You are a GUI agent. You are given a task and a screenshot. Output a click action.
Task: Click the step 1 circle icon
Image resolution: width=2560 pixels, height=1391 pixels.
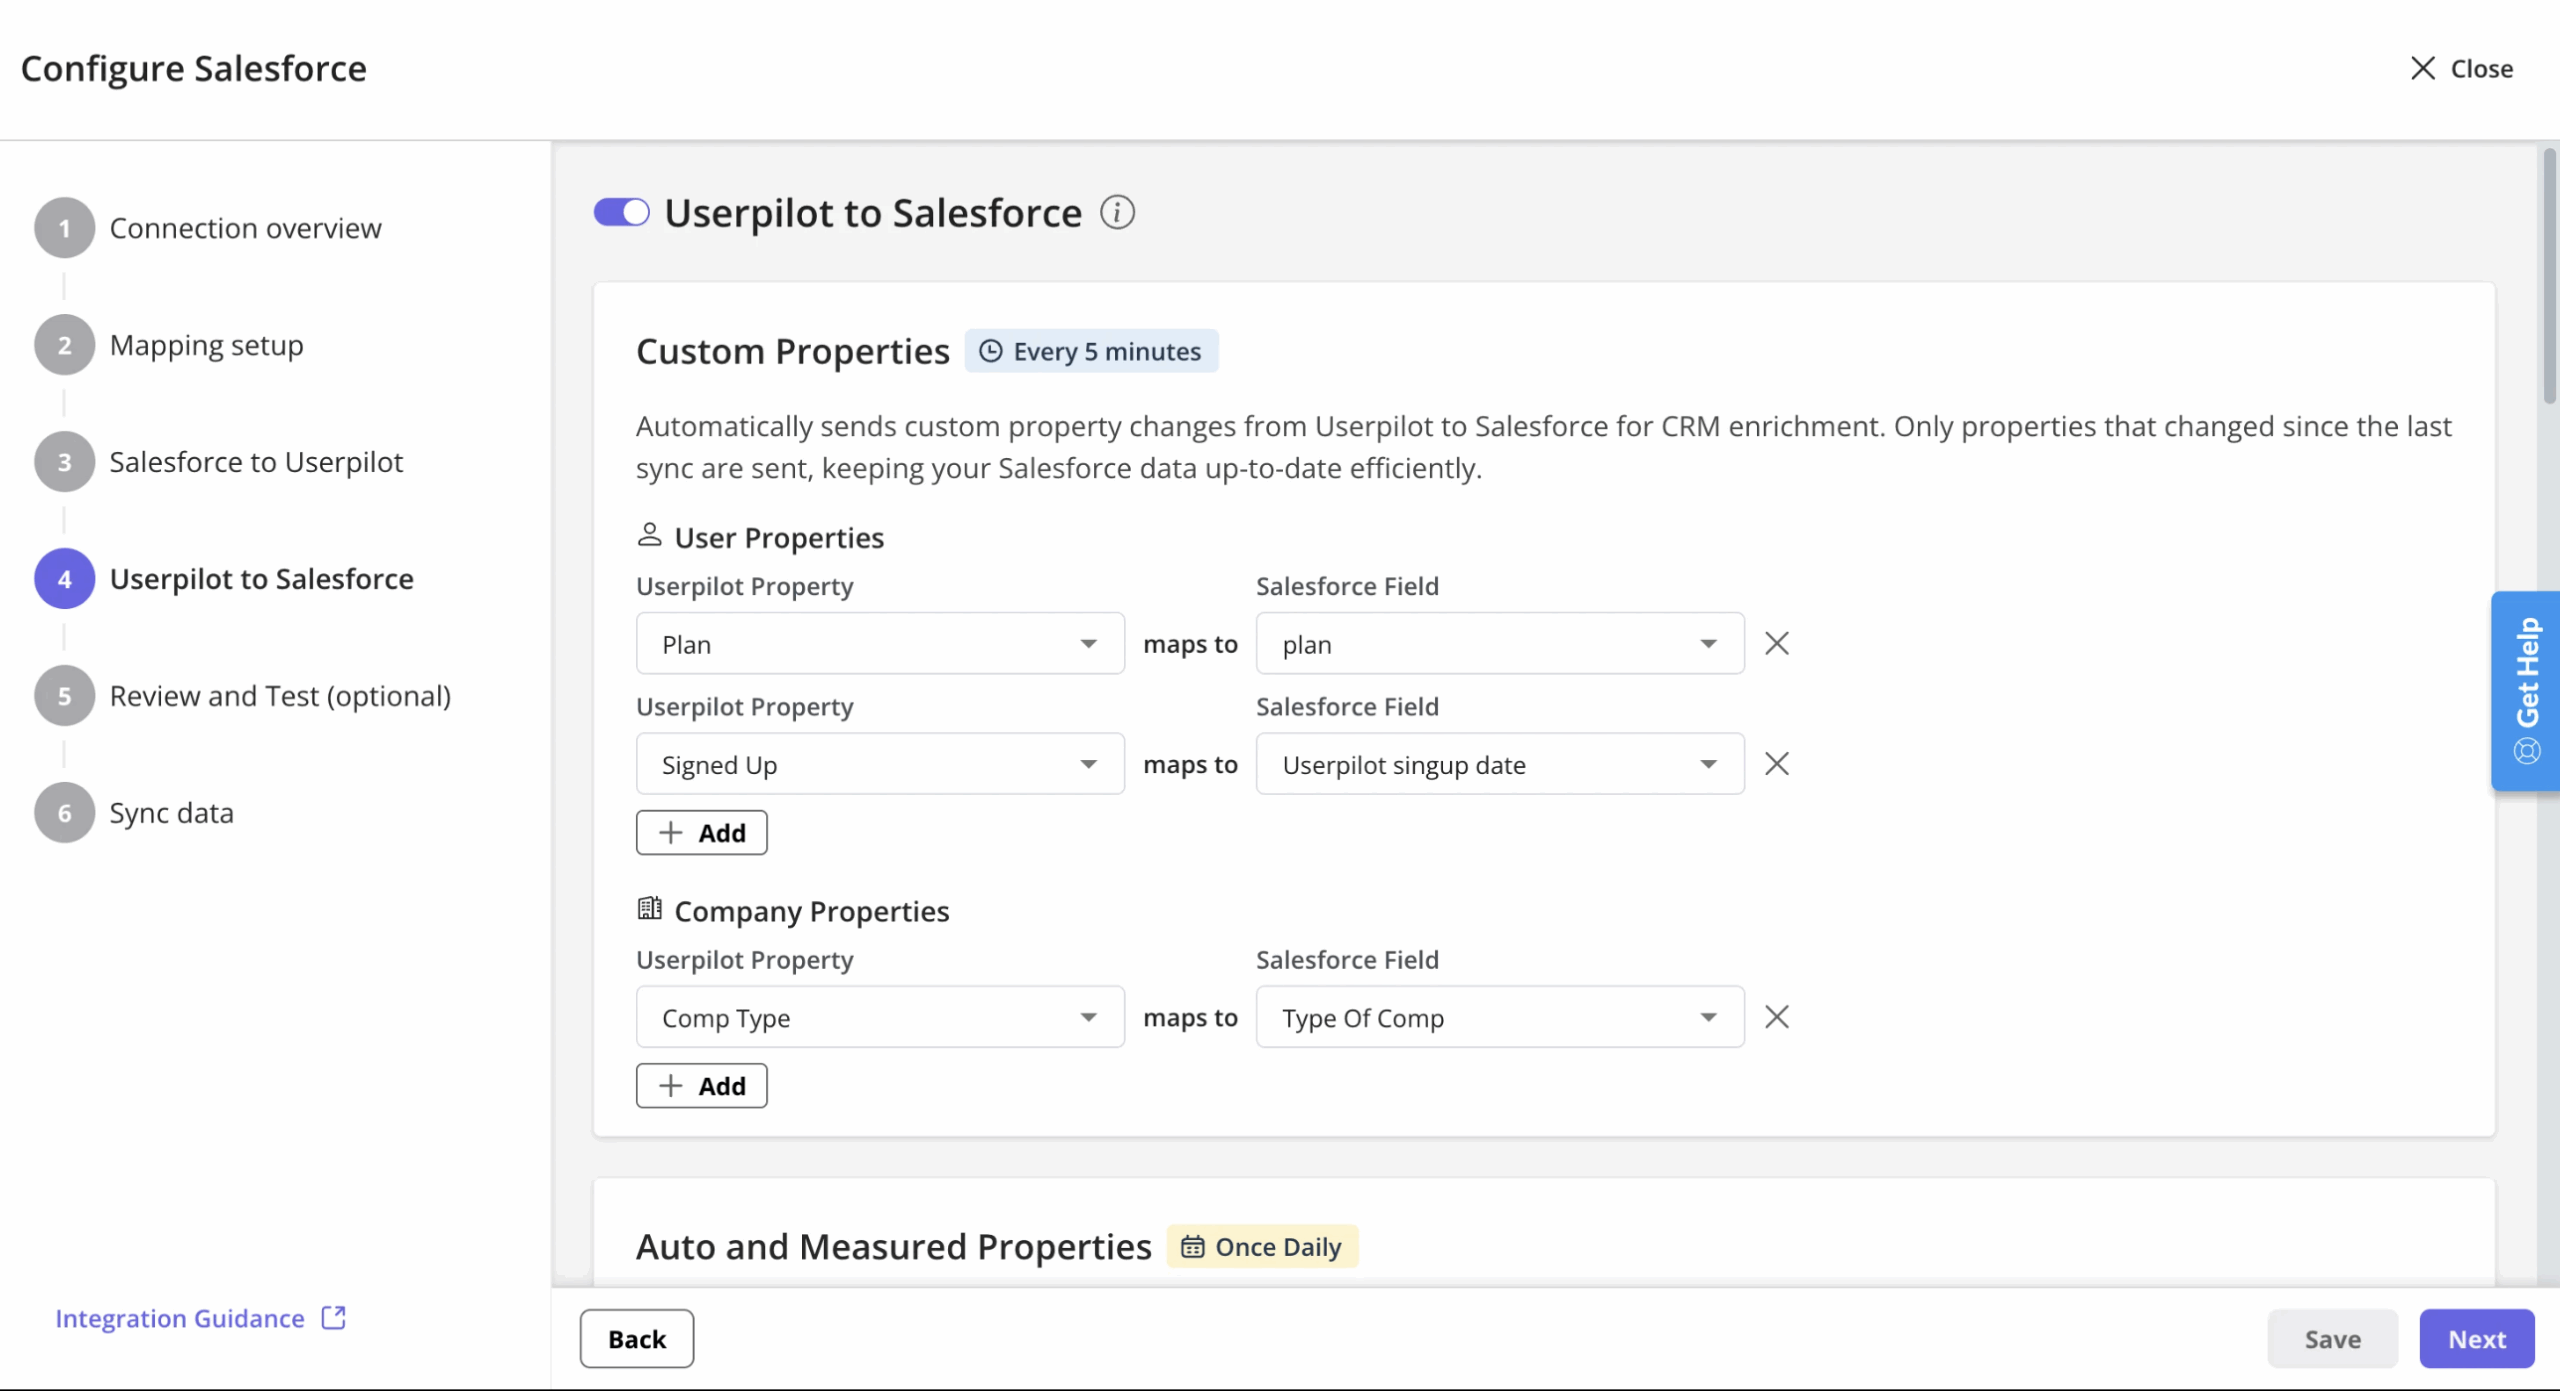[x=65, y=228]
